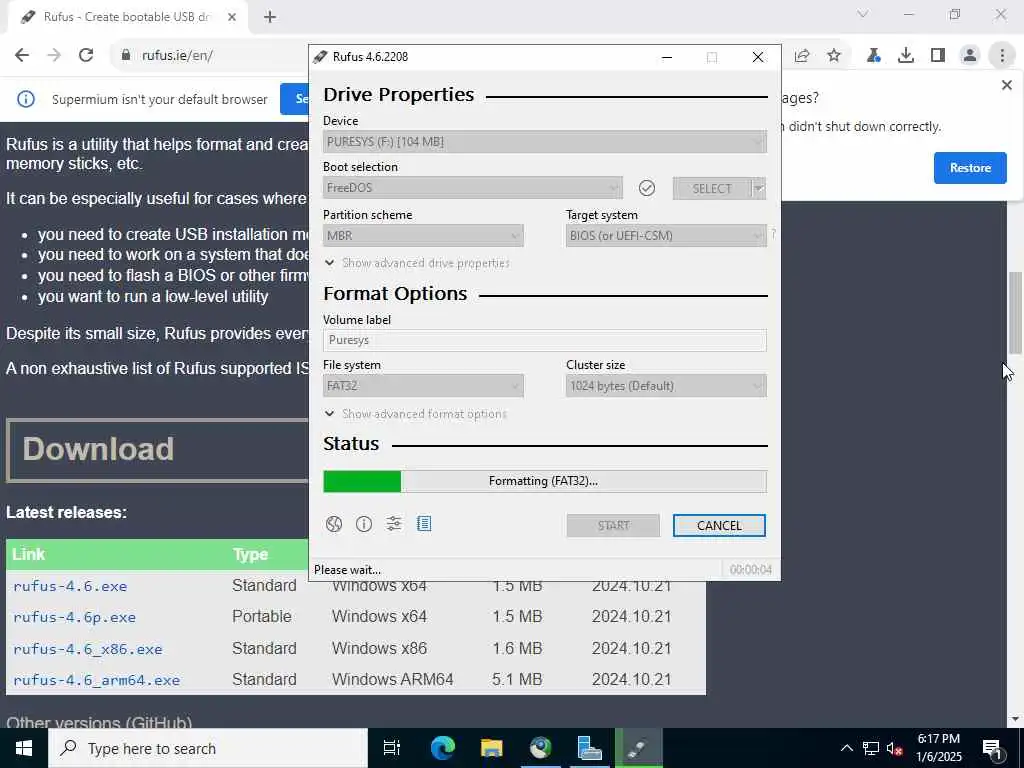Open the Boot selection FreeDOS dropdown

472,188
